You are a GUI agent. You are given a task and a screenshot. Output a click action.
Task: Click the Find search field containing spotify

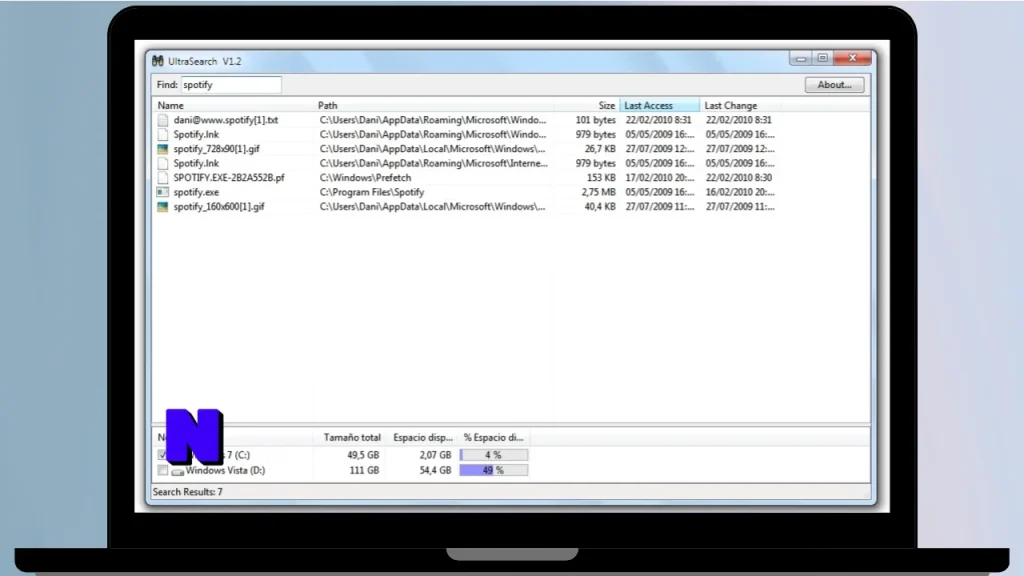231,85
